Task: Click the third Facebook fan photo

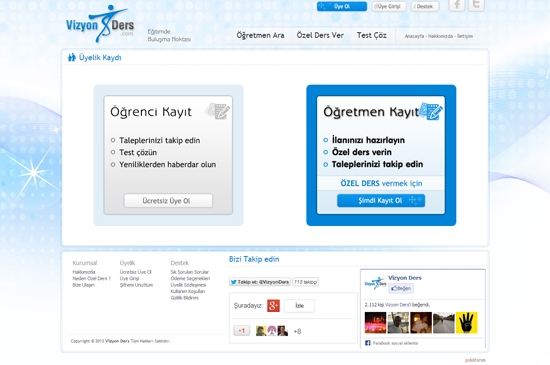Action: pyautogui.click(x=421, y=323)
